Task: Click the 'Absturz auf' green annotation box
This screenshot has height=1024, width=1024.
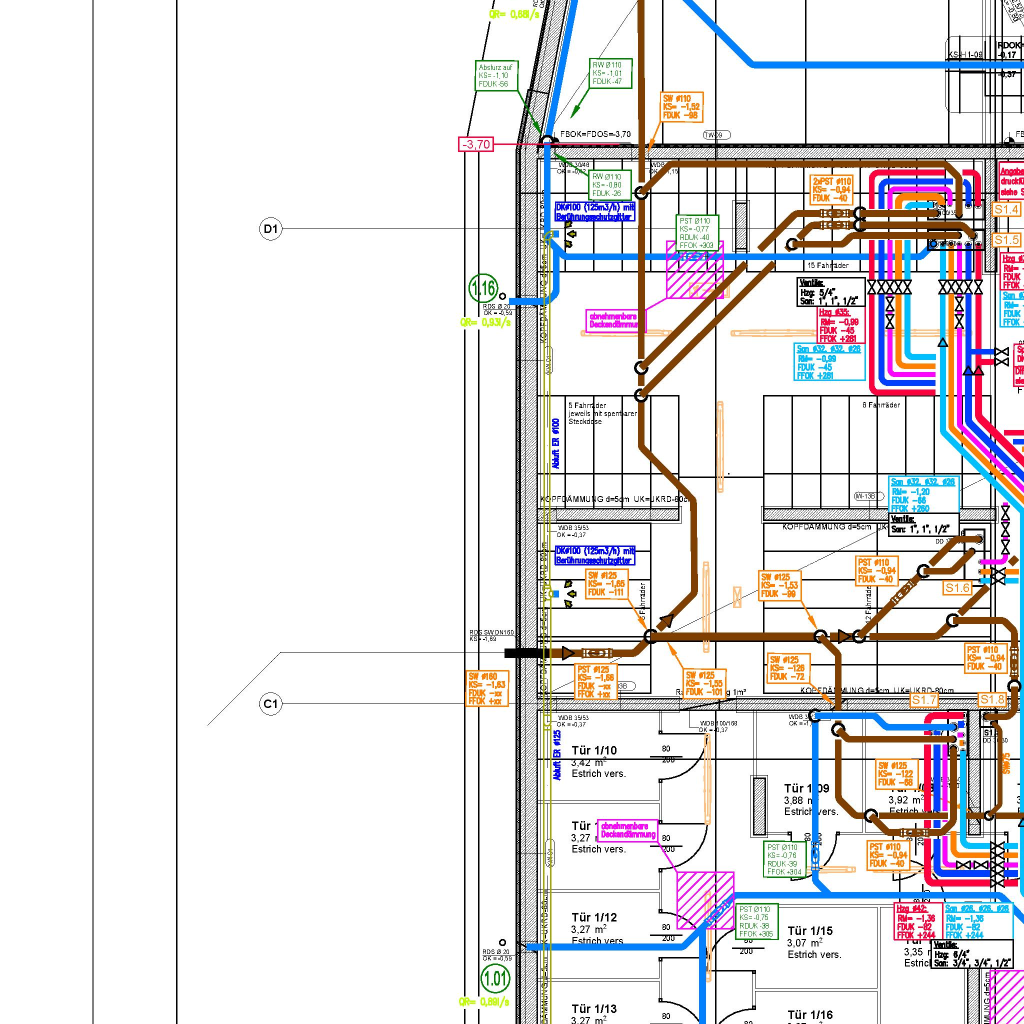Action: [x=496, y=75]
